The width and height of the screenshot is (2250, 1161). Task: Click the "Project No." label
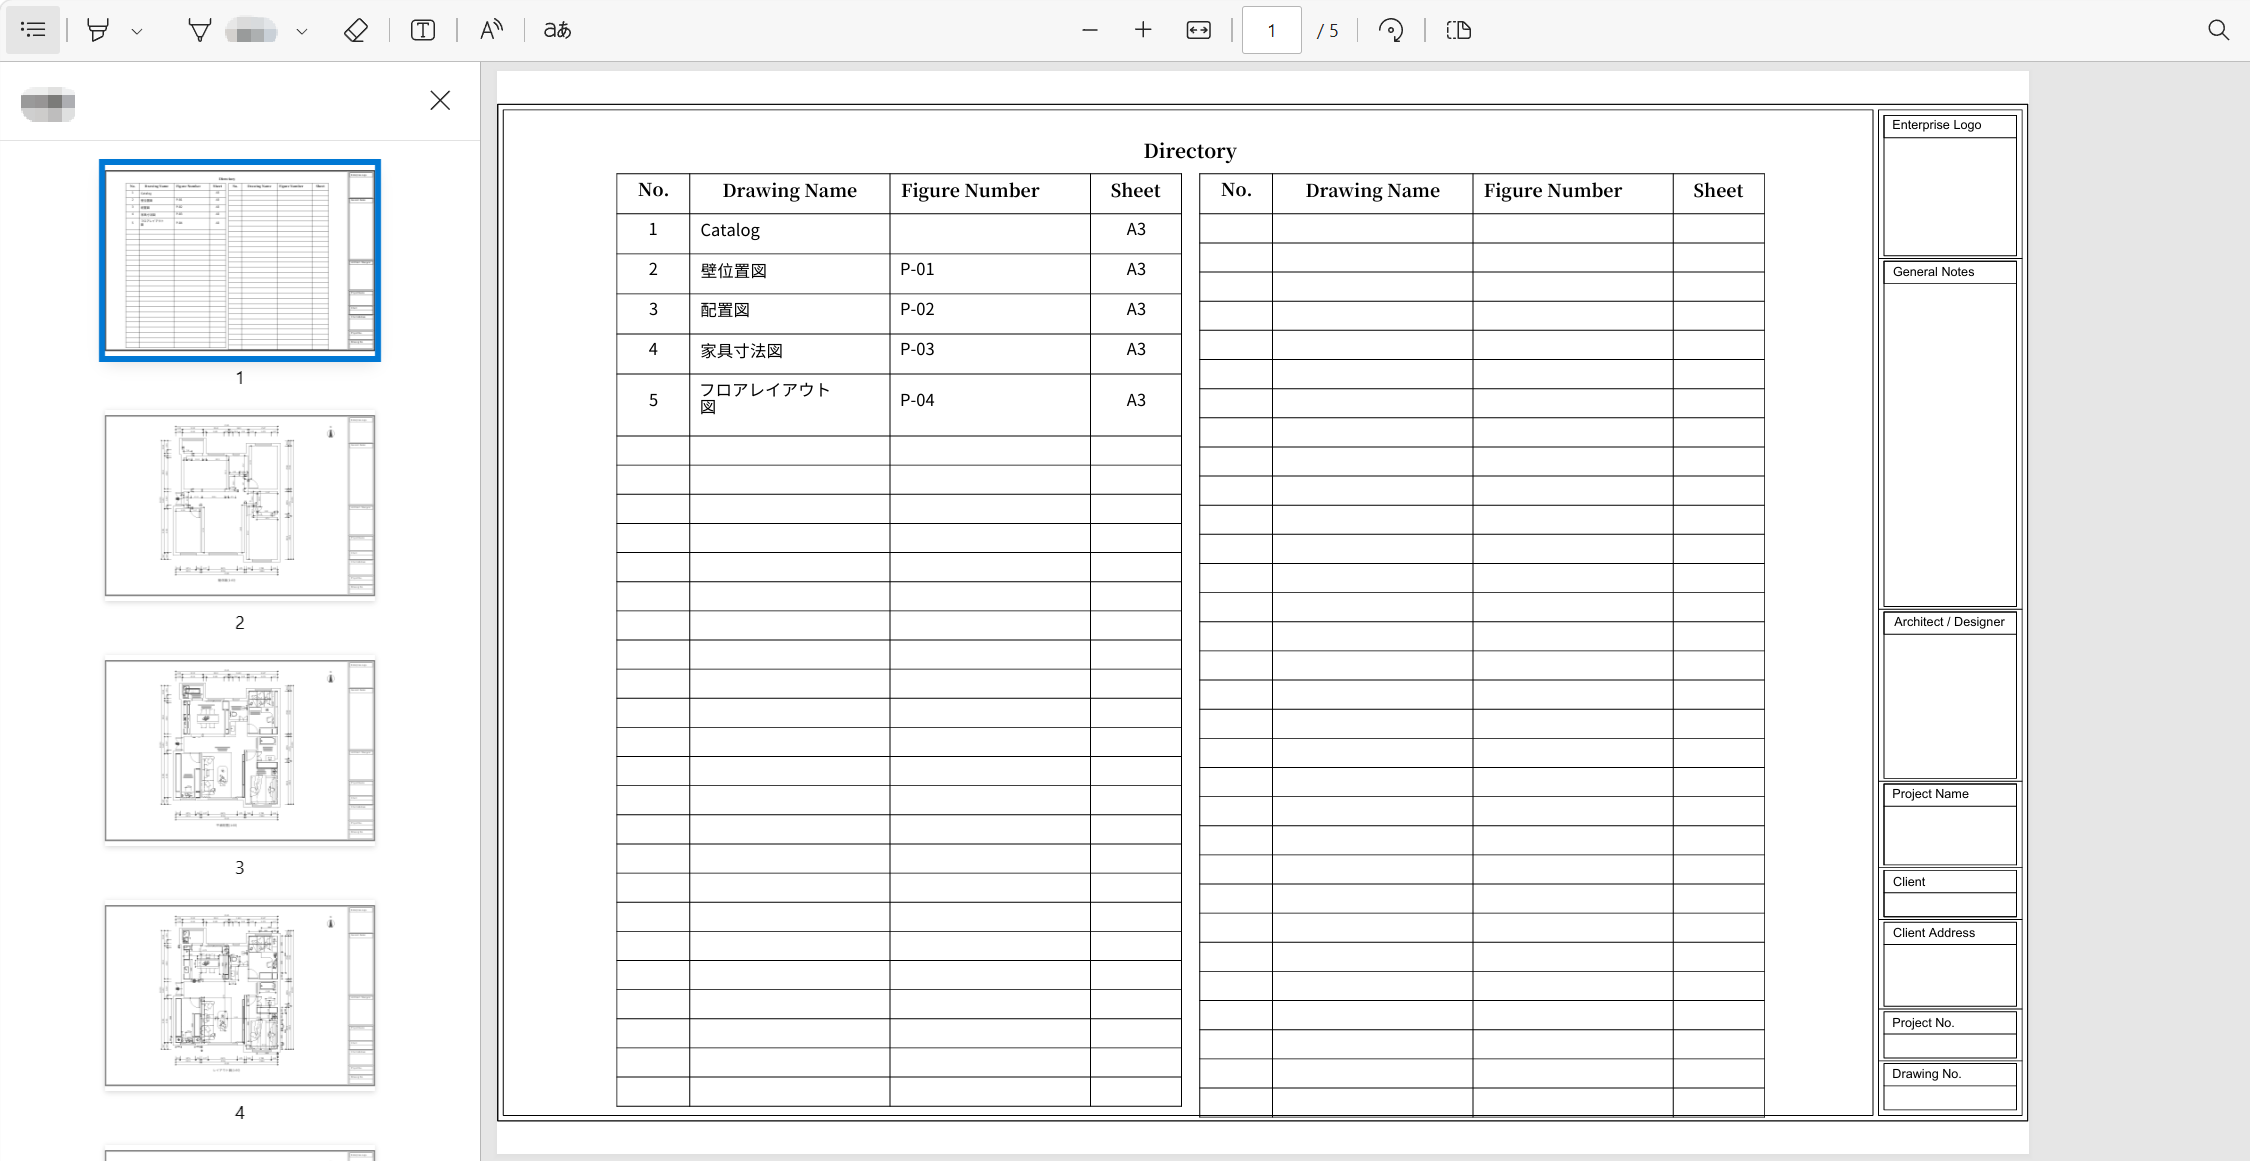point(1923,1023)
